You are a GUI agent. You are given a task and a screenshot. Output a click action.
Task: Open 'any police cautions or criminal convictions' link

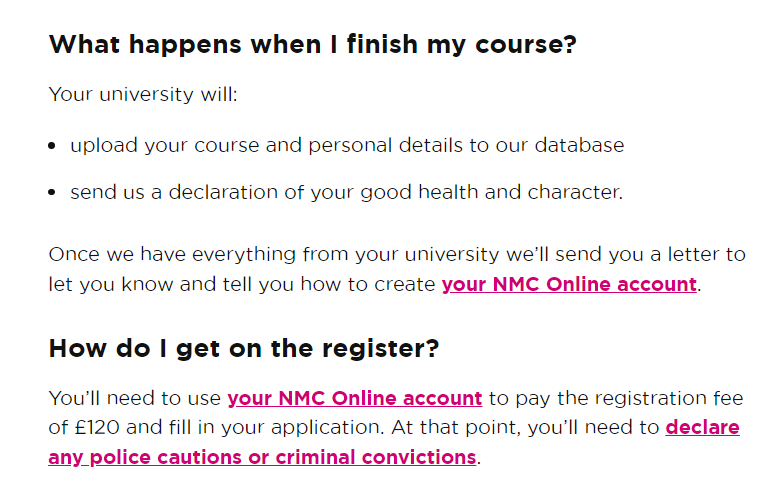pyautogui.click(x=262, y=457)
